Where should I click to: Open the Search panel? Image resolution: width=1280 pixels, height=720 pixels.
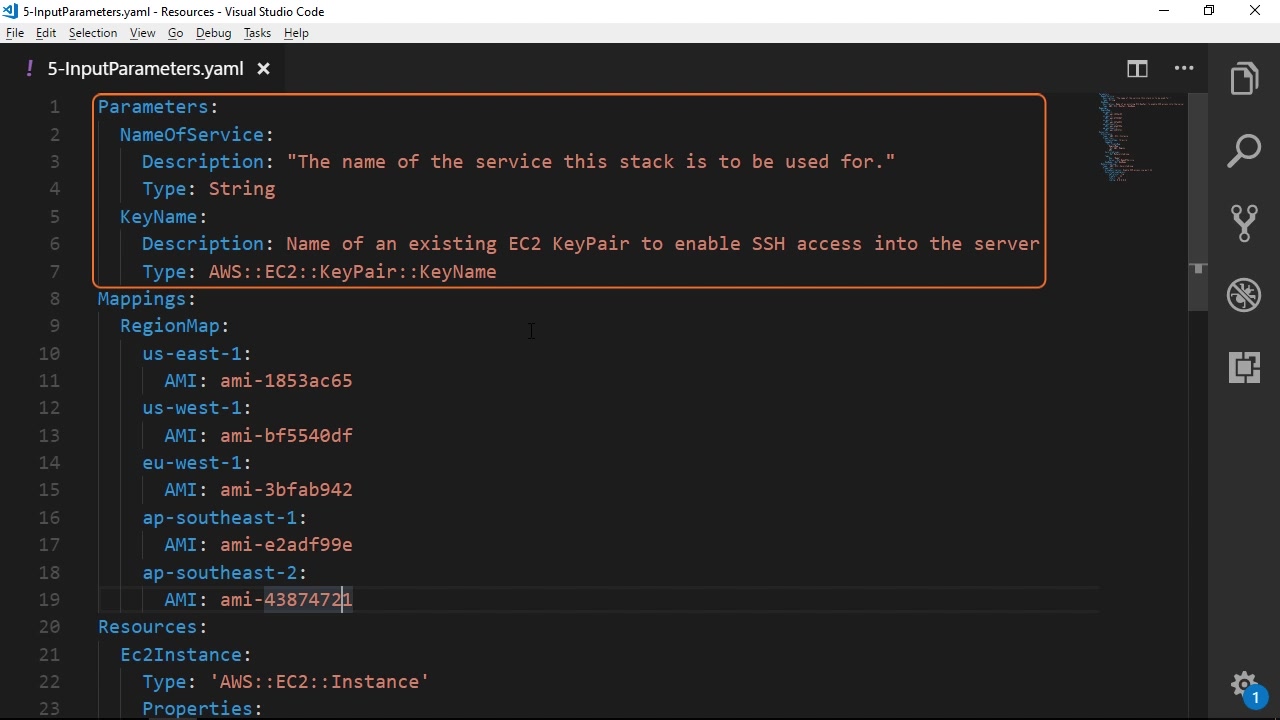pos(1244,151)
